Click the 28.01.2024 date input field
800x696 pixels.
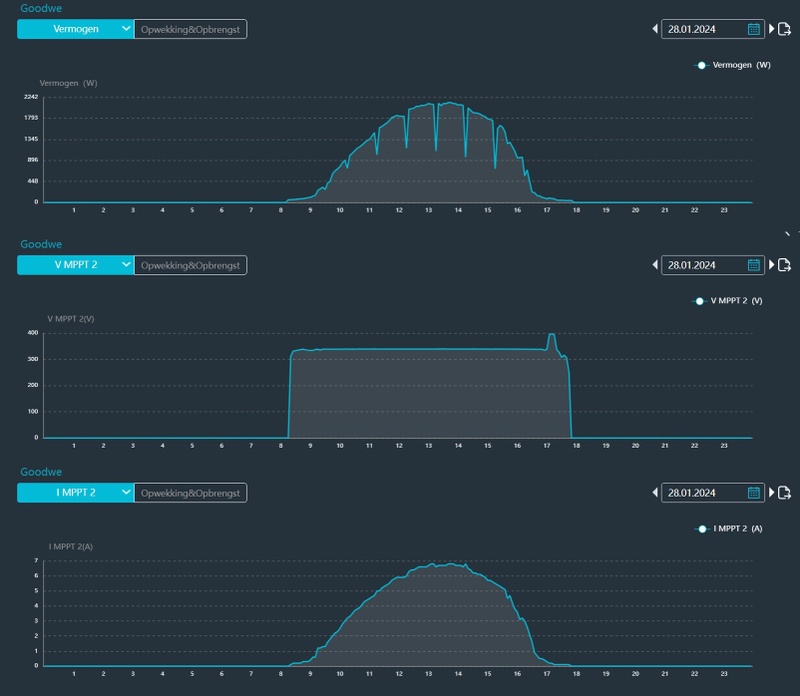pyautogui.click(x=700, y=29)
